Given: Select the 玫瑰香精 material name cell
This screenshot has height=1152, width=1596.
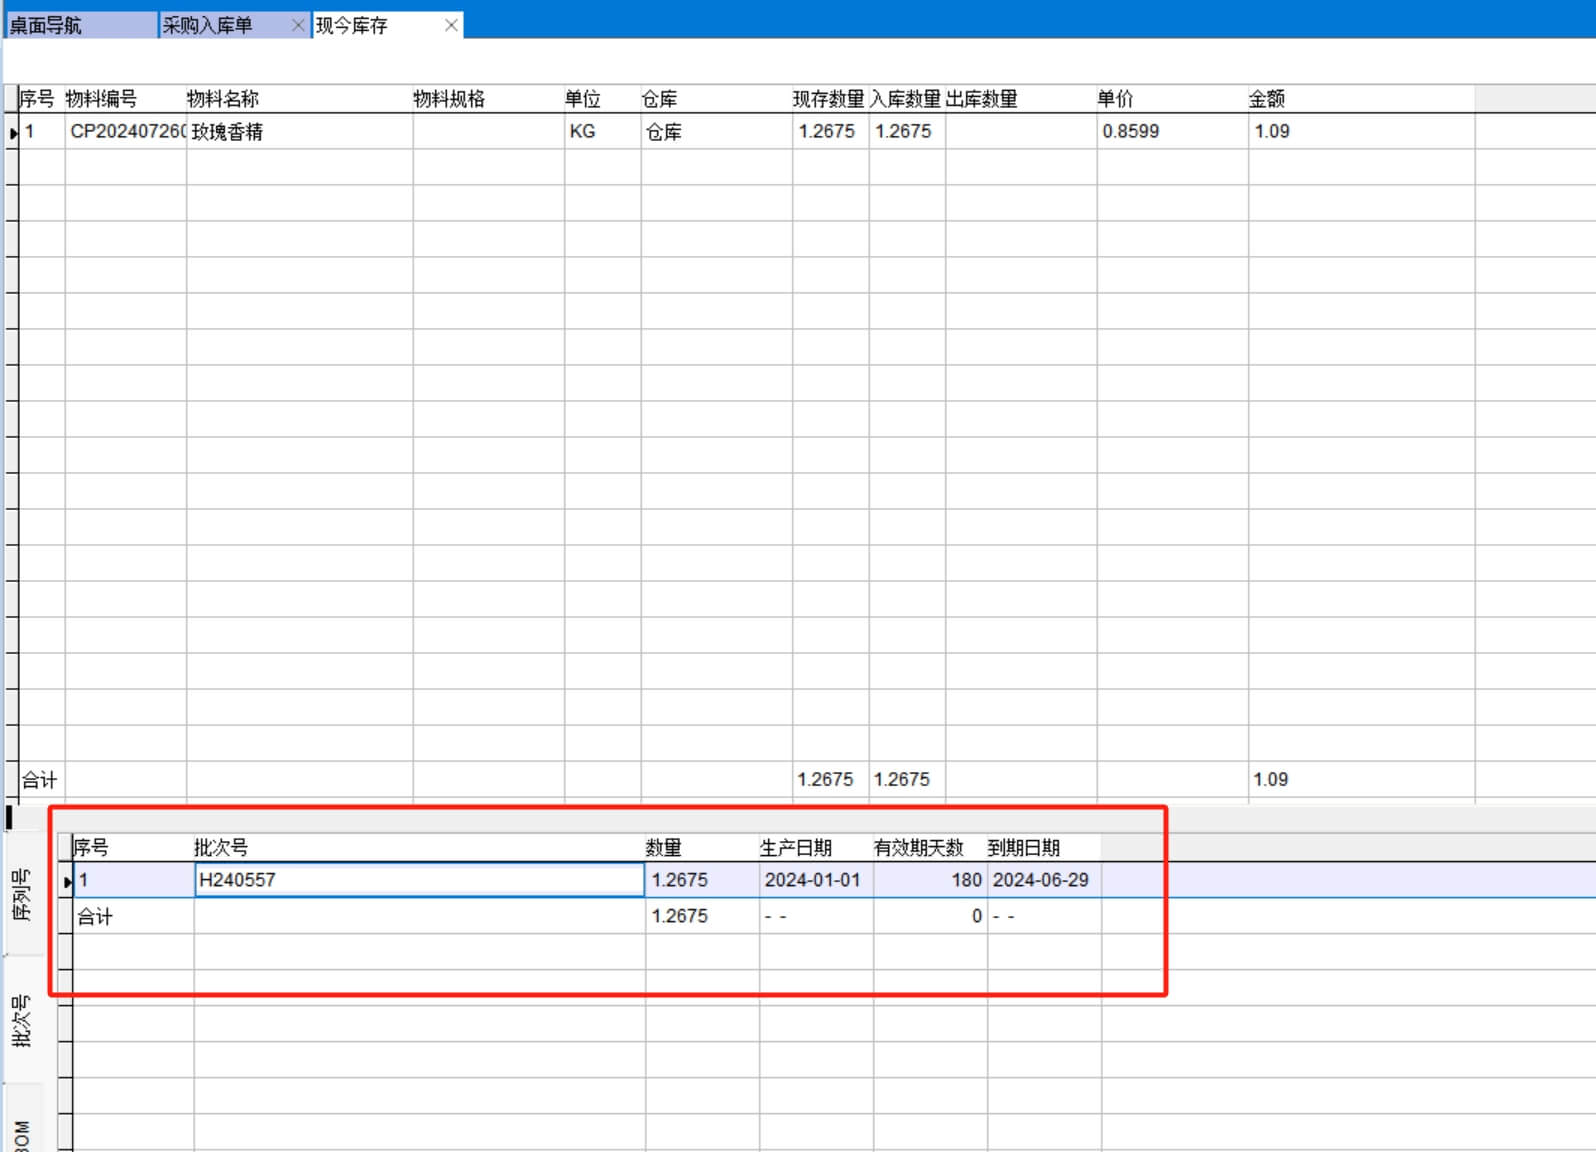Looking at the screenshot, I should [x=298, y=132].
